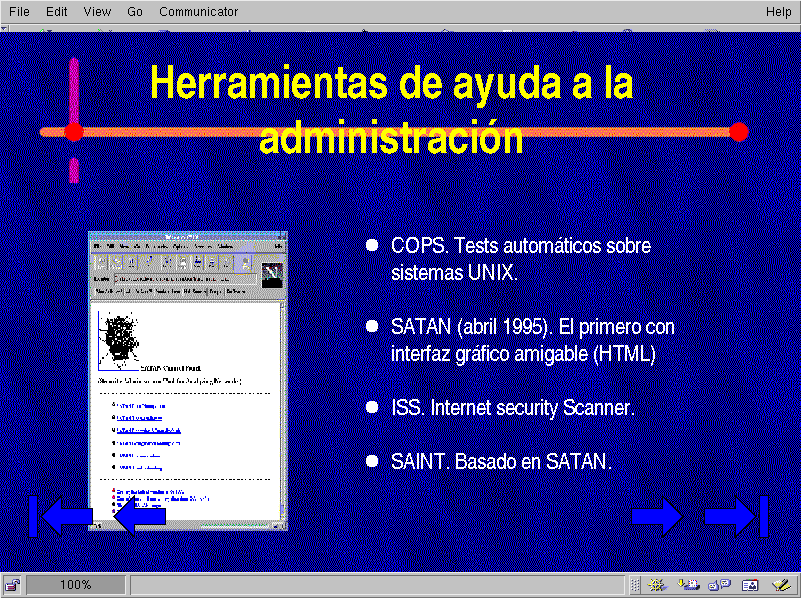Screen dimensions: 801x598
Task: Open the Edit menu
Action: tap(56, 12)
